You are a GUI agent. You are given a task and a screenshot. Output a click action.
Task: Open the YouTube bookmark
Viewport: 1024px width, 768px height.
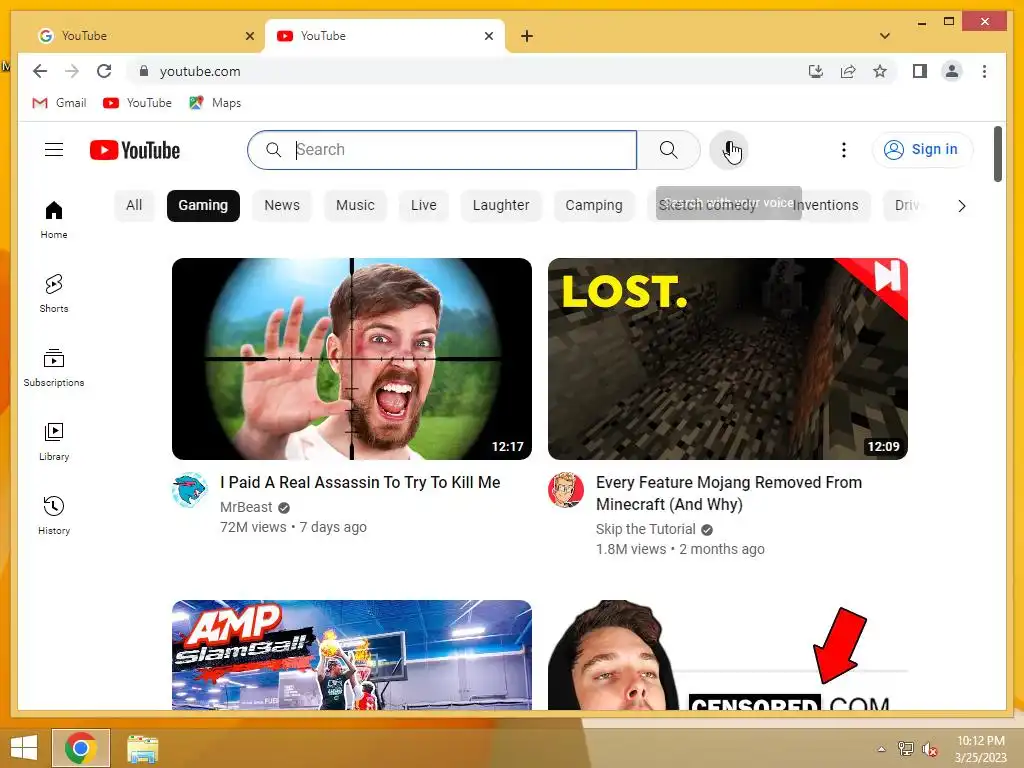[x=137, y=103]
